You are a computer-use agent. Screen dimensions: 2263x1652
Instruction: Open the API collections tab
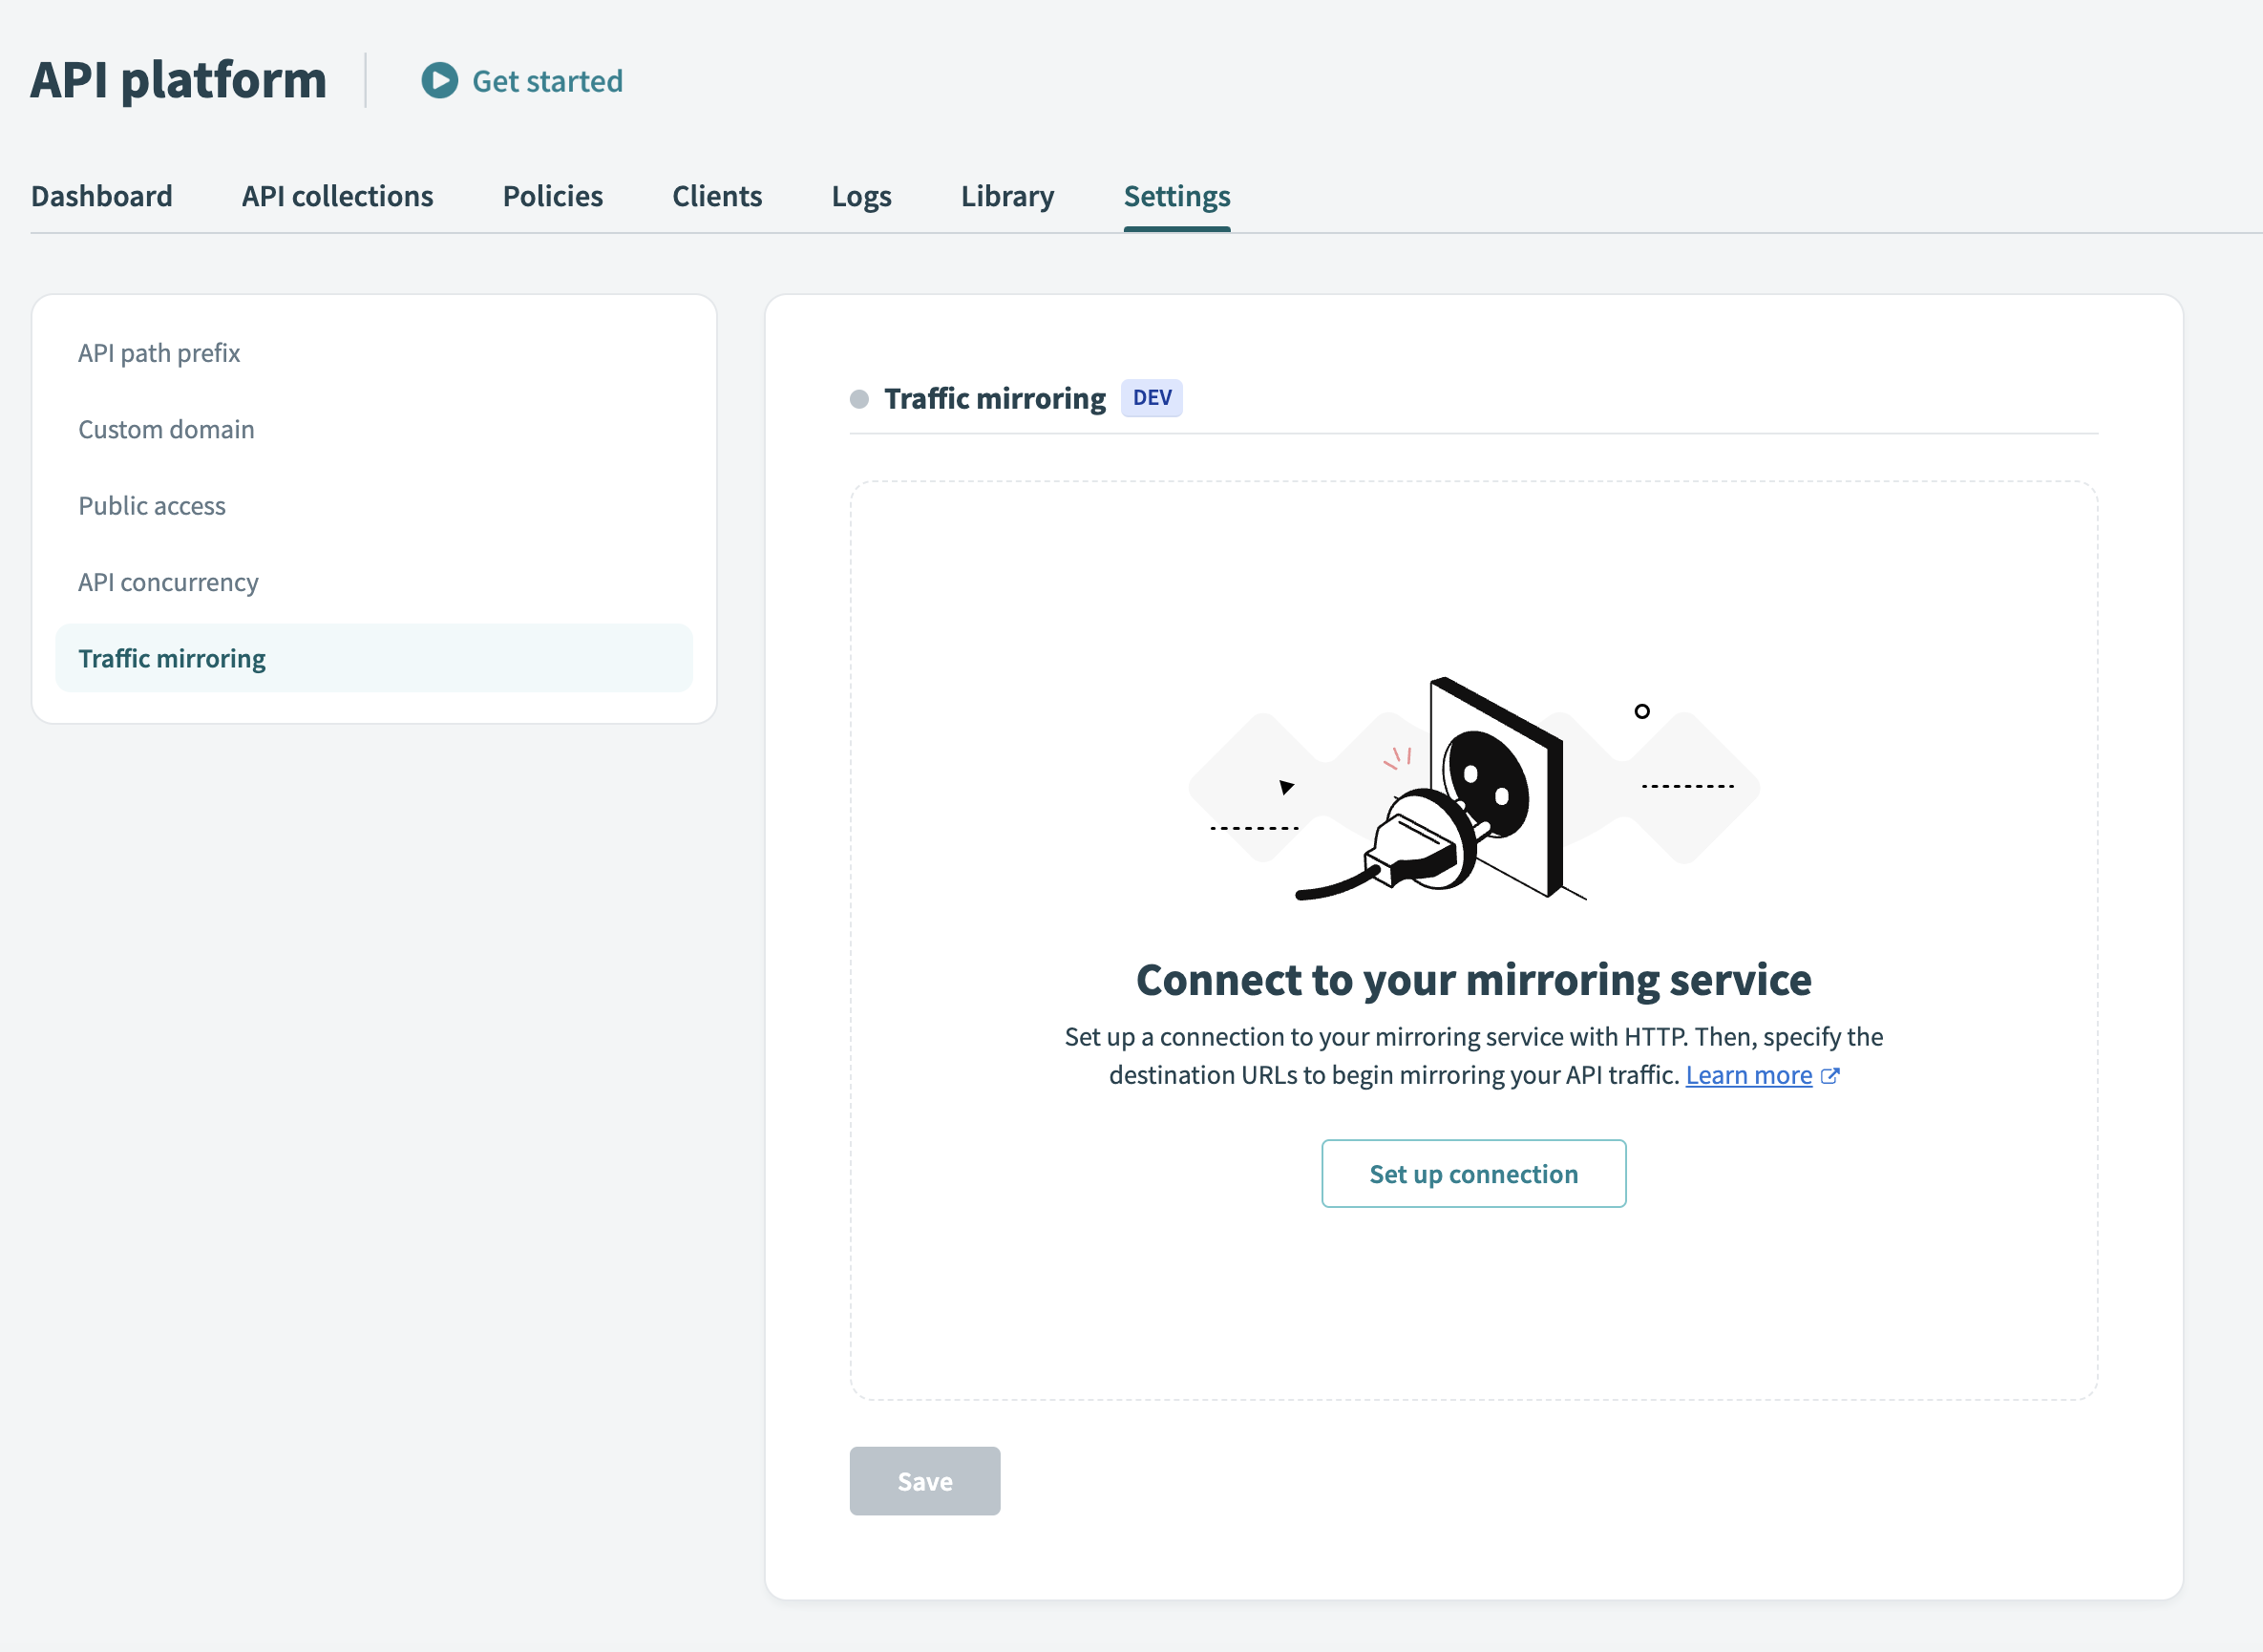point(336,196)
